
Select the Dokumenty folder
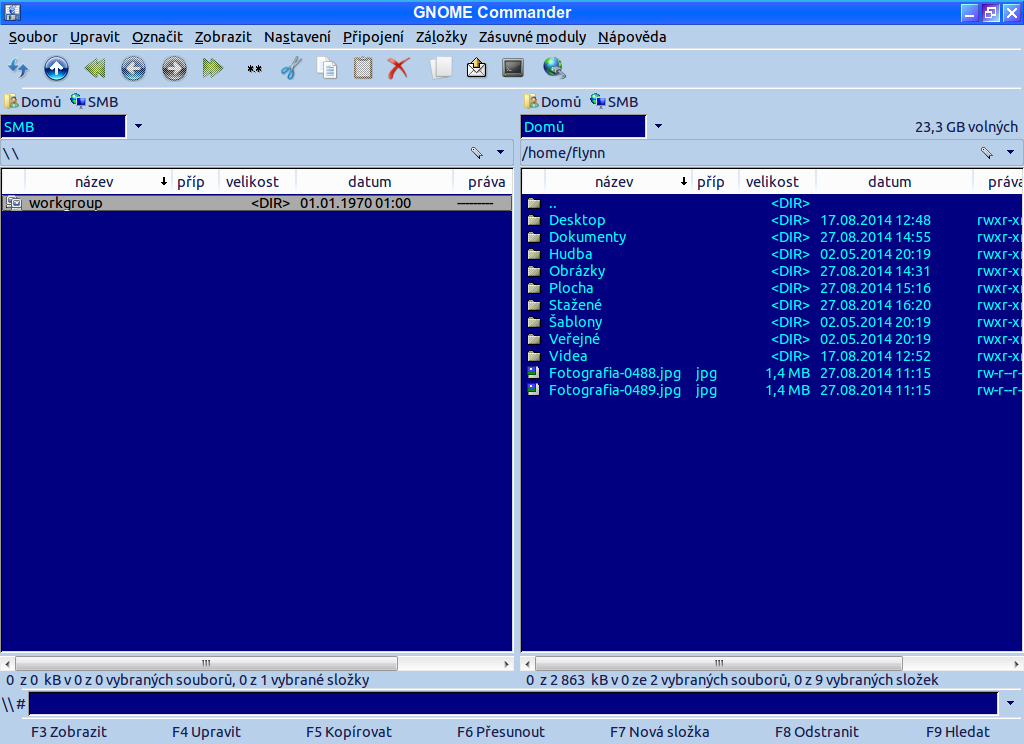773,237
